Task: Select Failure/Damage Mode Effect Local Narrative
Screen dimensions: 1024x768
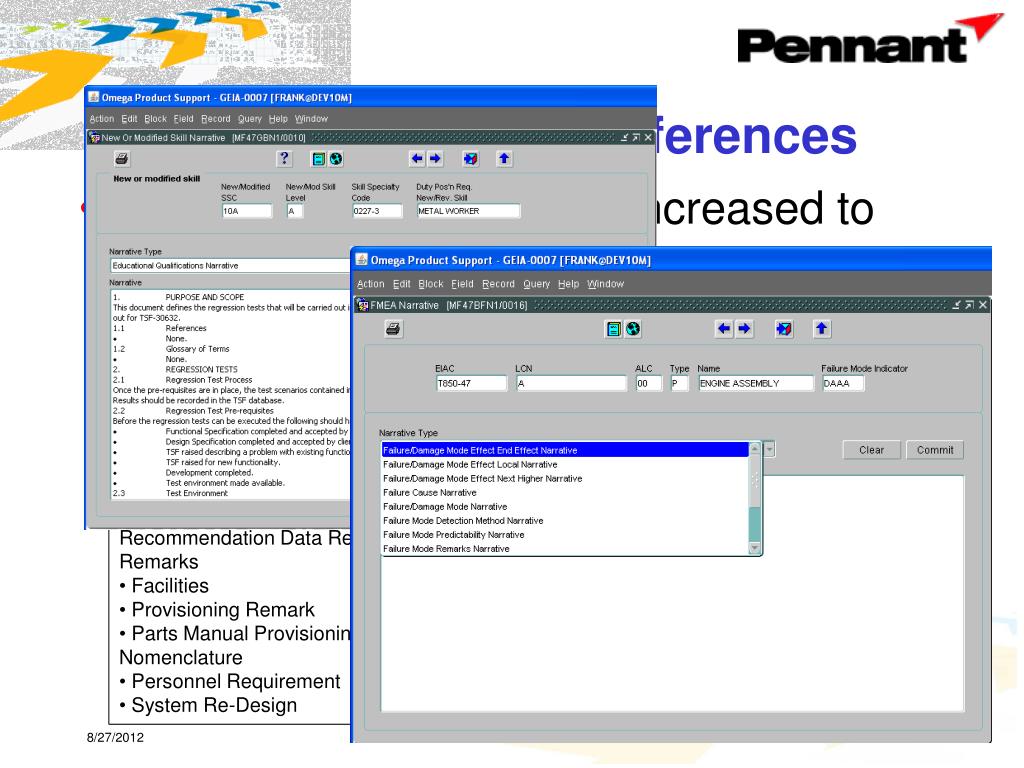Action: tap(565, 464)
